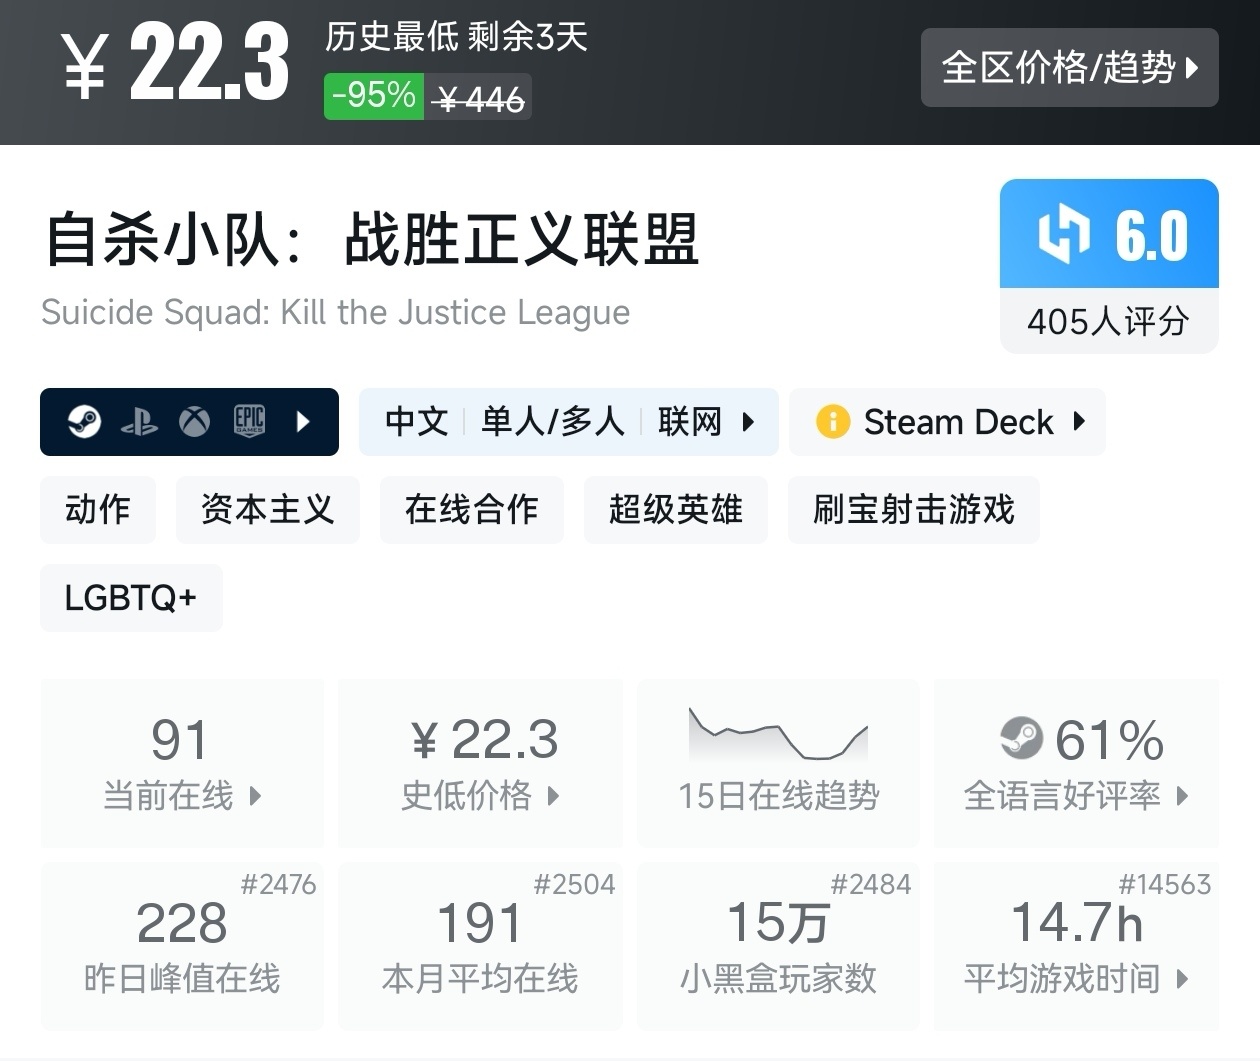View the 405人评分 ratings count

point(1109,321)
